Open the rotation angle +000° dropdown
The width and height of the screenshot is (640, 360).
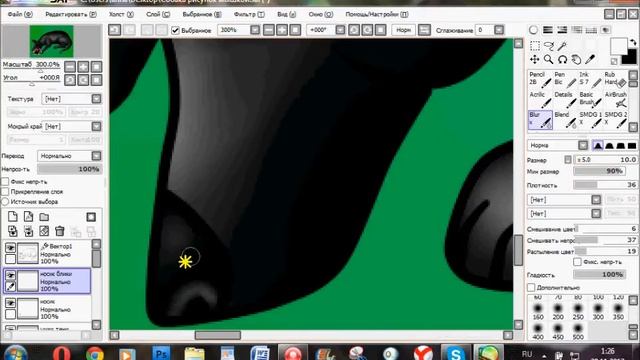(340, 30)
